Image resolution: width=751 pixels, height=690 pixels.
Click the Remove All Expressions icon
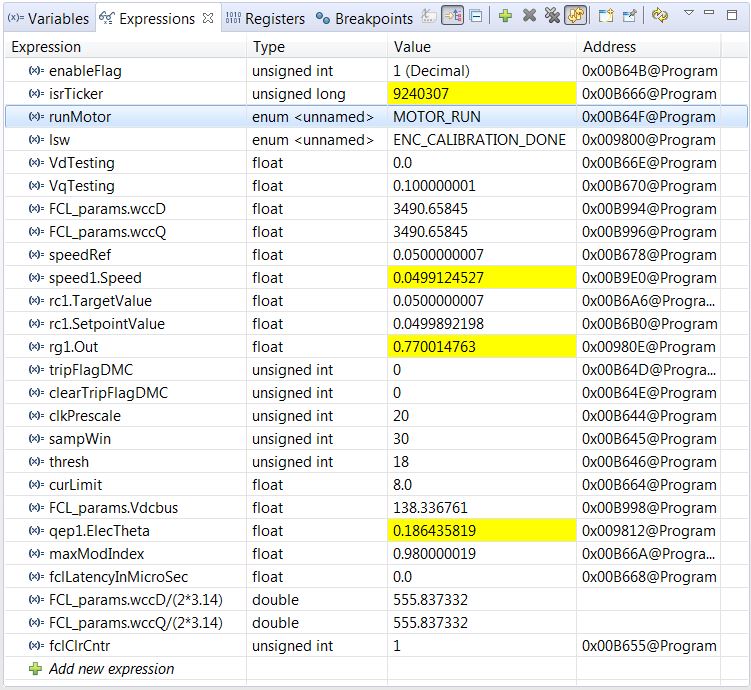click(551, 17)
